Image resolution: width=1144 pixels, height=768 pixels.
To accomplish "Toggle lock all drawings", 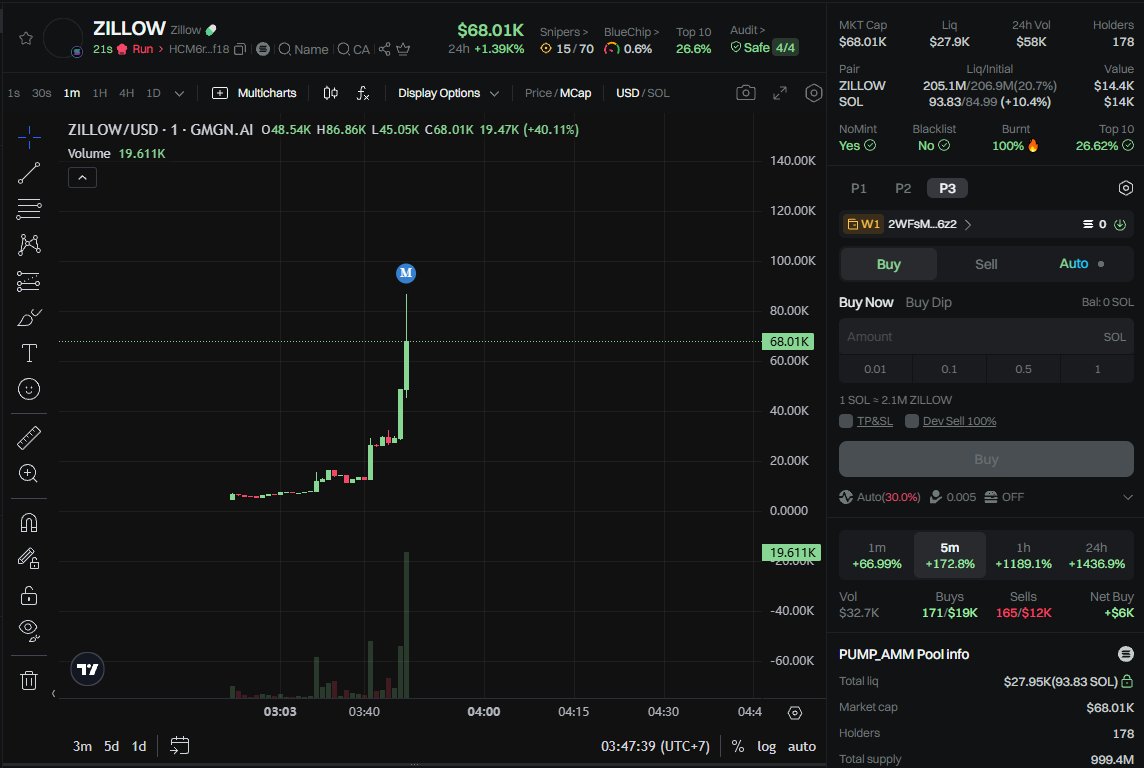I will (x=29, y=595).
